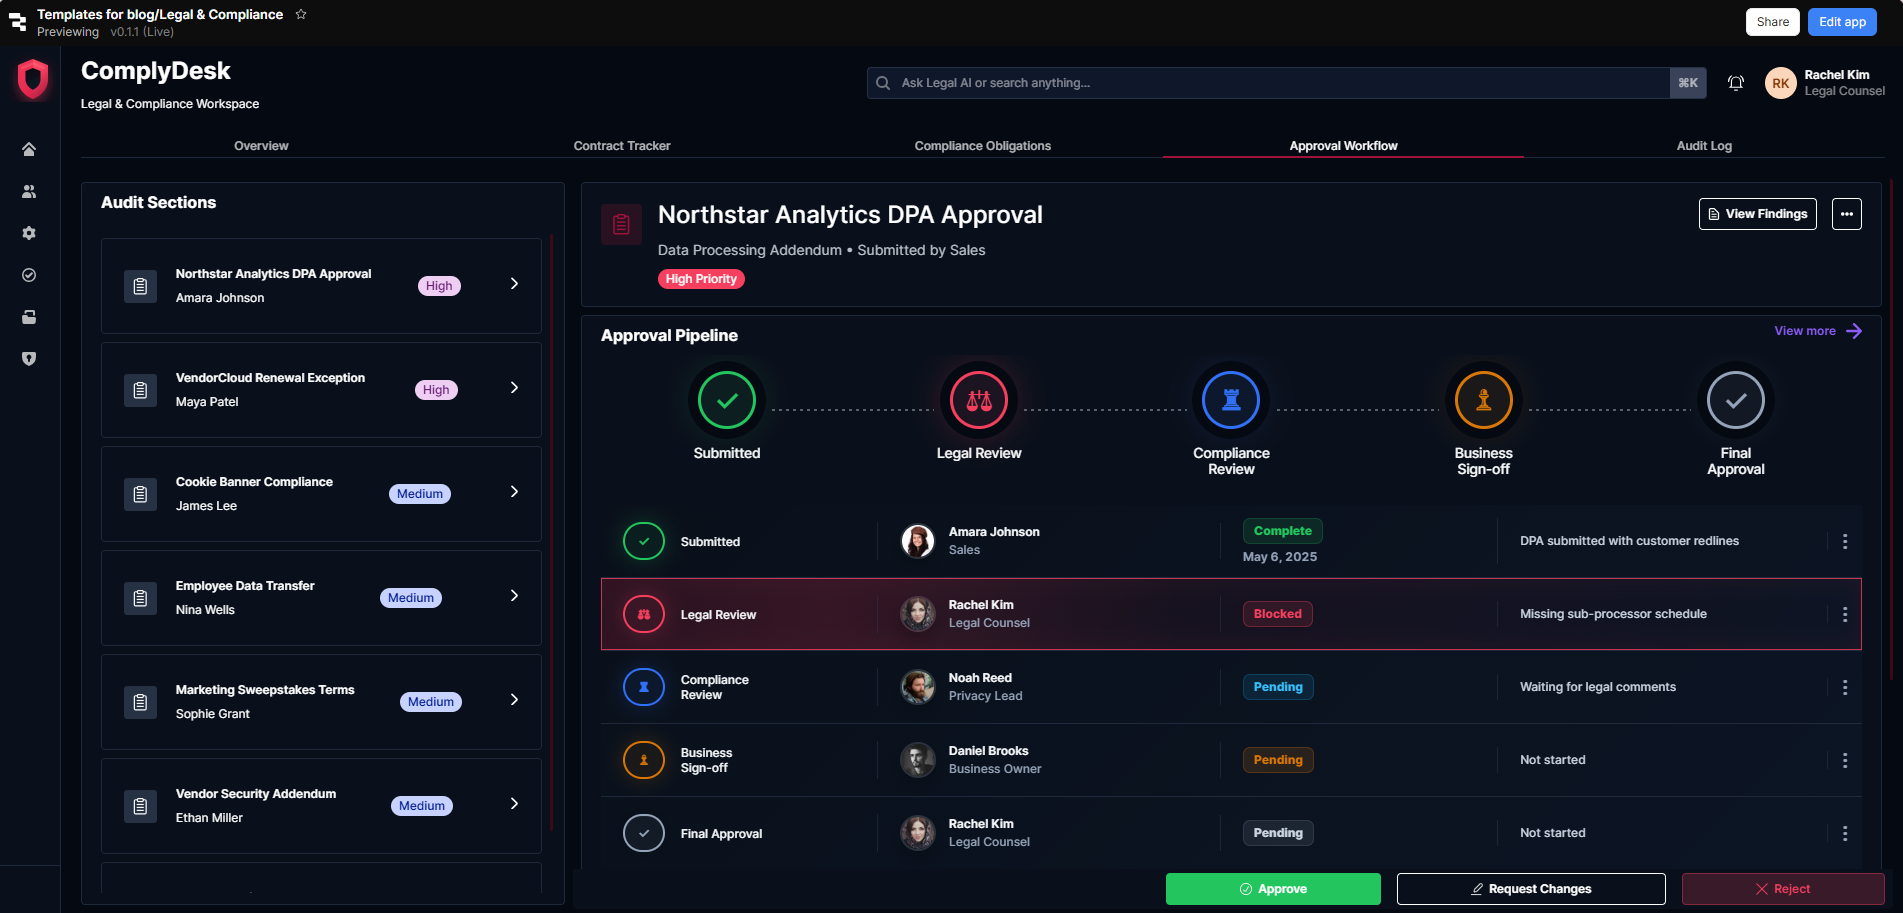The height and width of the screenshot is (913, 1903).
Task: Open the Compliance Obligations tab
Action: [x=983, y=146]
